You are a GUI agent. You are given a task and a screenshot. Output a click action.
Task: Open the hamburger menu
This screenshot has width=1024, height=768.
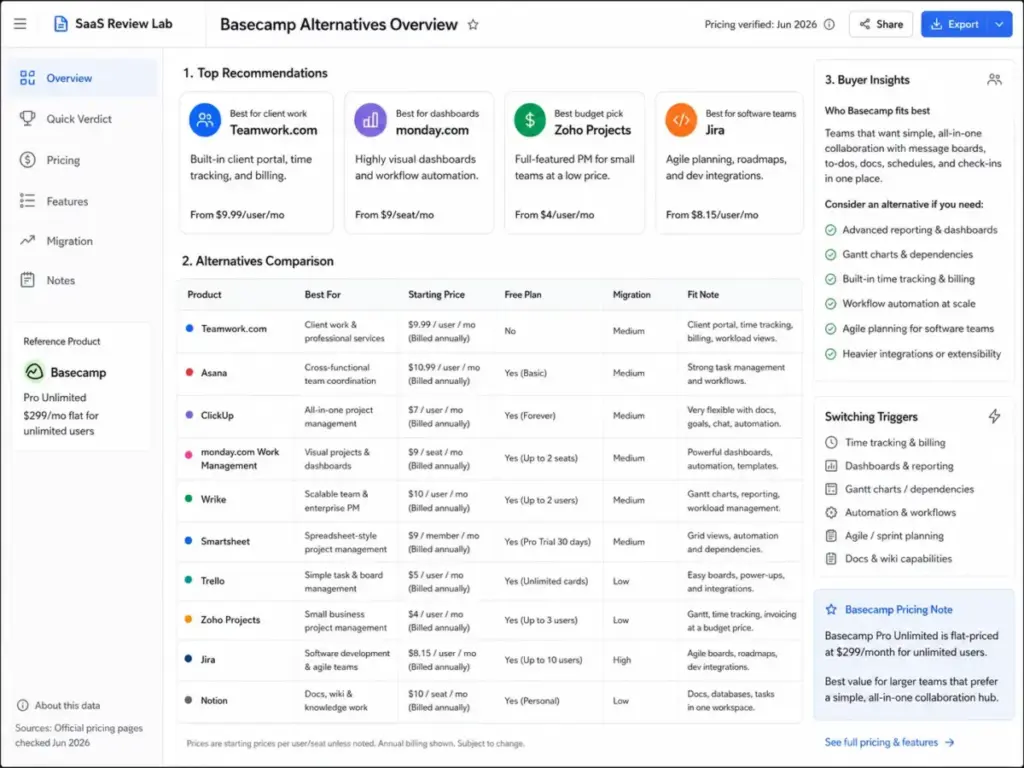point(20,24)
